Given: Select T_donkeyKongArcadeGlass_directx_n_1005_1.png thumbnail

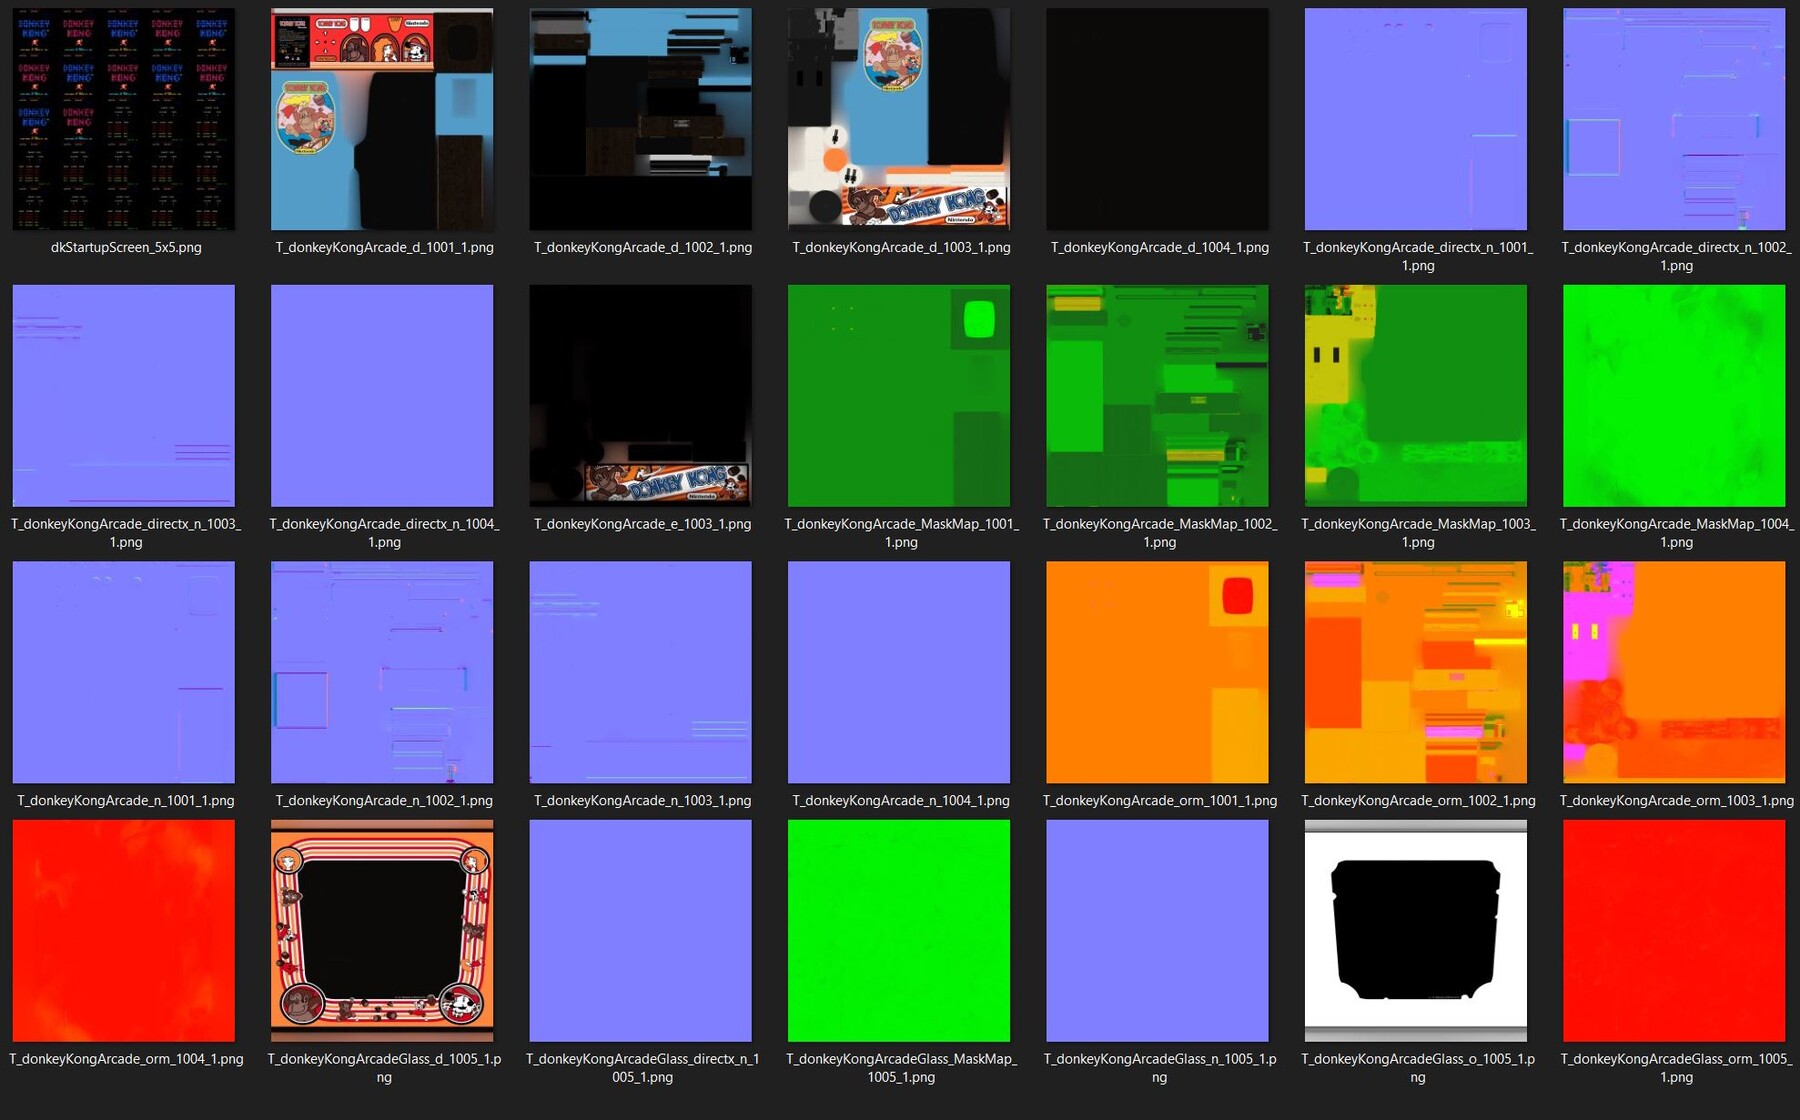Looking at the screenshot, I should 641,931.
